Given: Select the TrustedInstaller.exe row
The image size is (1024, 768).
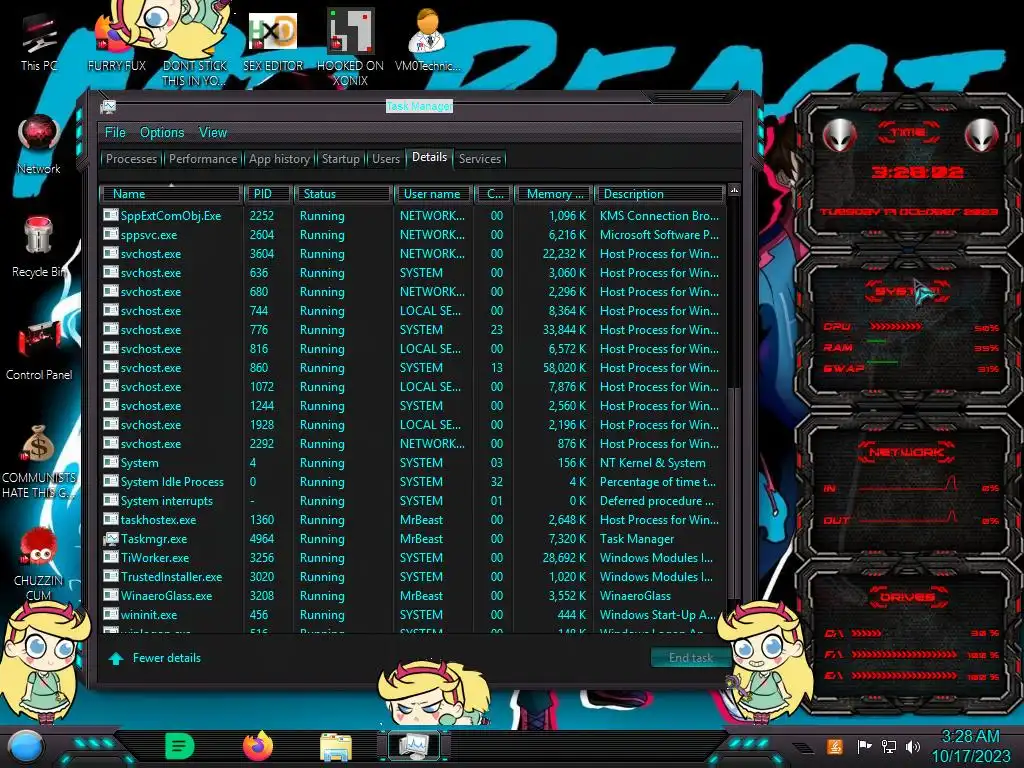Looking at the screenshot, I should 413,577.
